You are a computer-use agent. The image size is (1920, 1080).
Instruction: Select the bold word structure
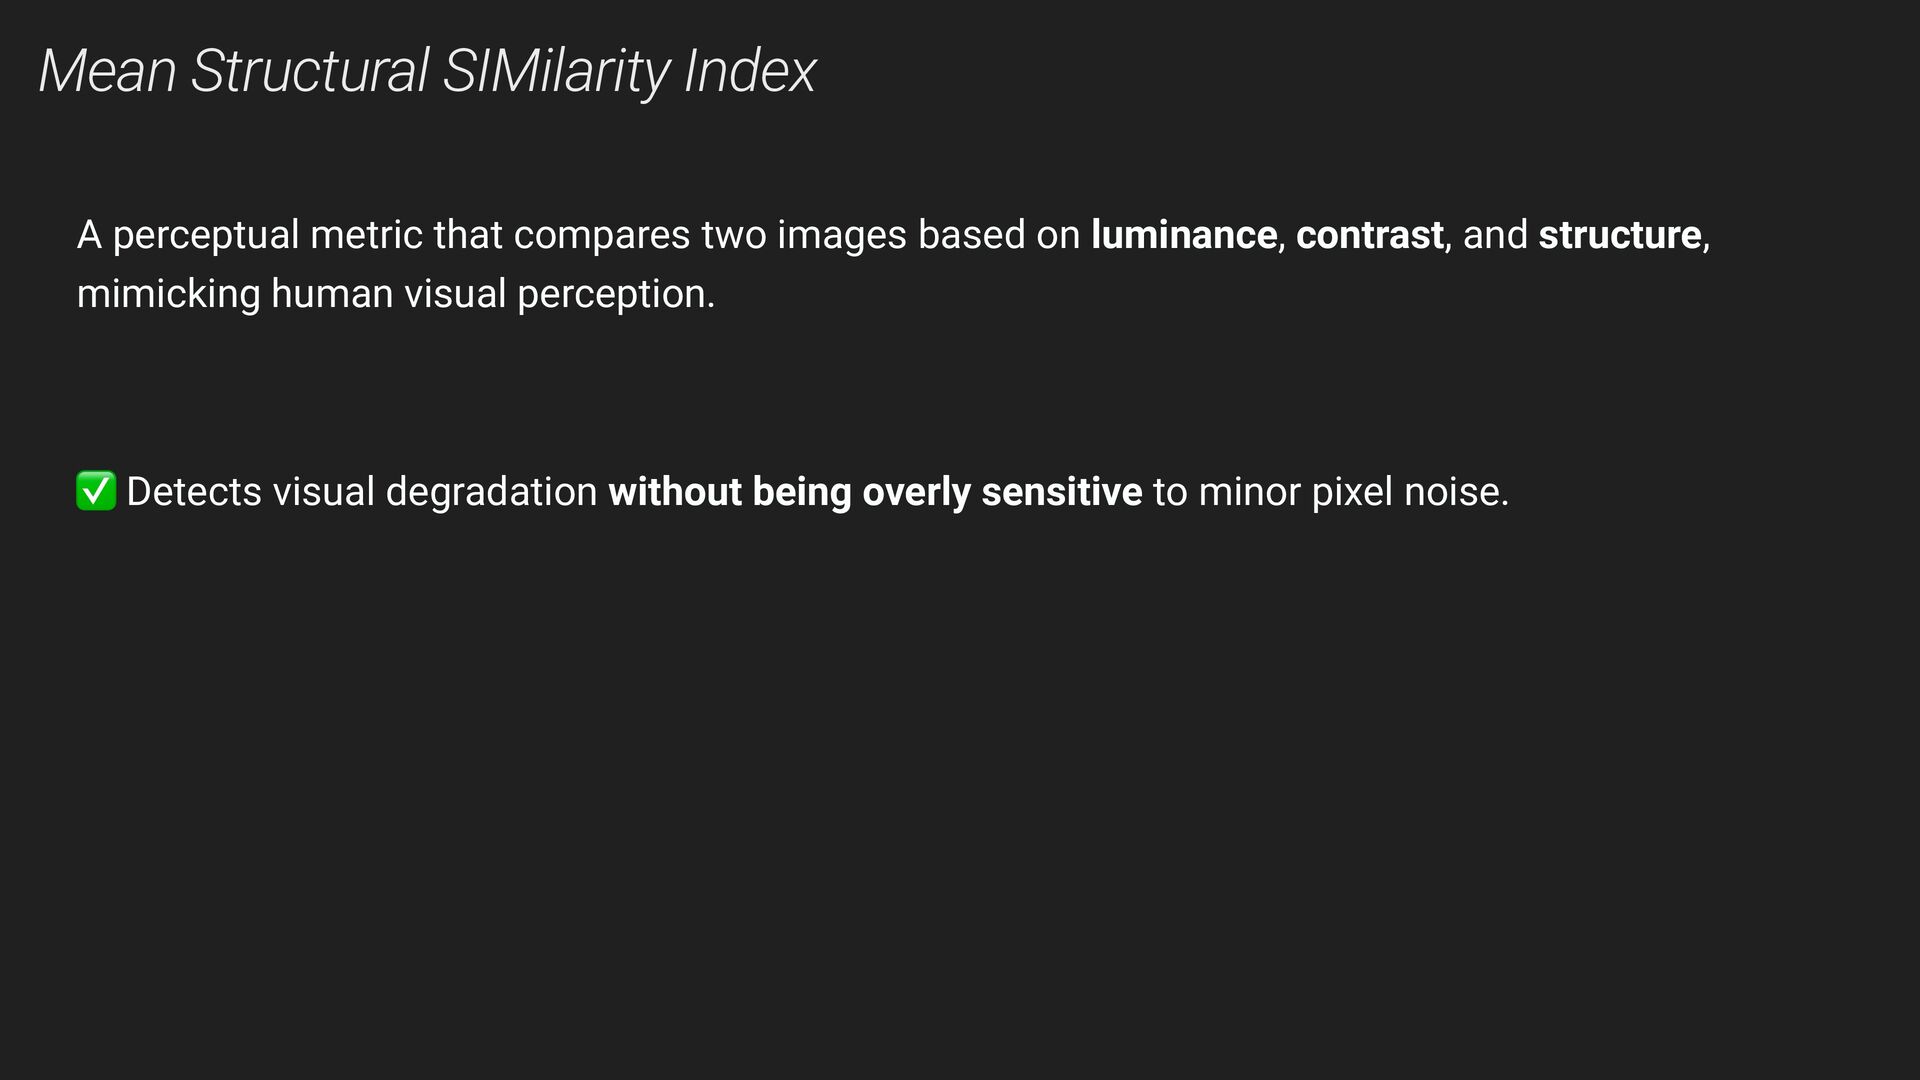pos(1619,235)
